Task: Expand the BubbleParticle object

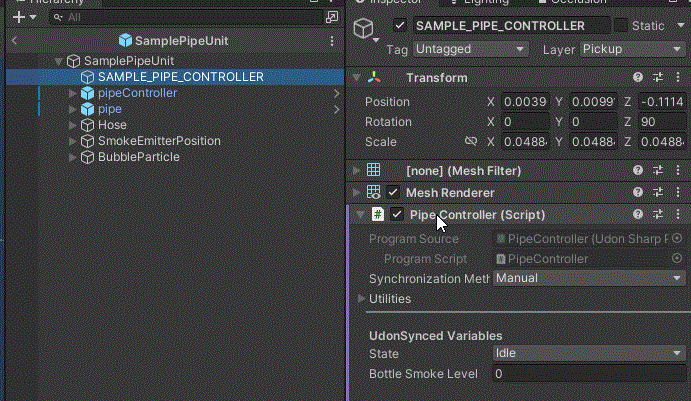Action: pos(72,157)
